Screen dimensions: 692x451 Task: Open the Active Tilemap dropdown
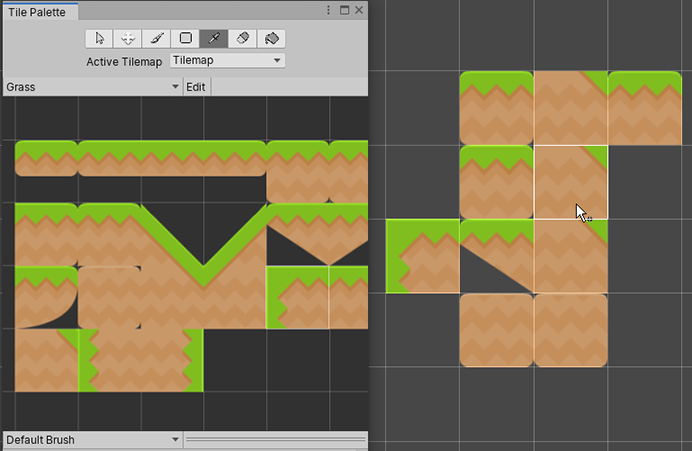coord(227,61)
